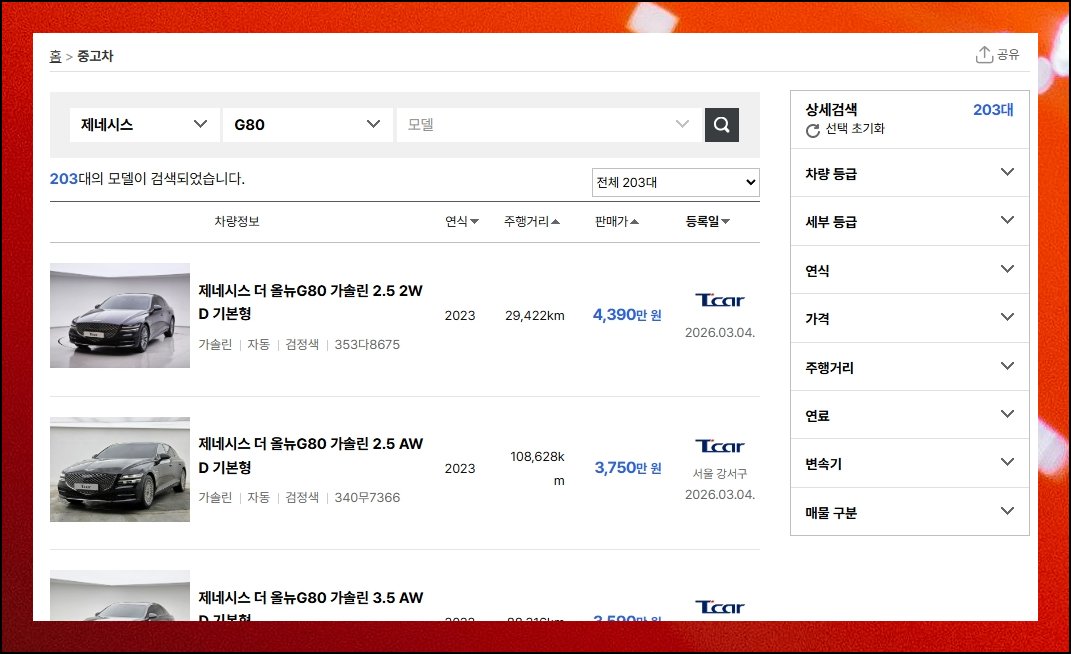
Task: Click 2023 year of 108,628km listing
Action: (x=460, y=469)
